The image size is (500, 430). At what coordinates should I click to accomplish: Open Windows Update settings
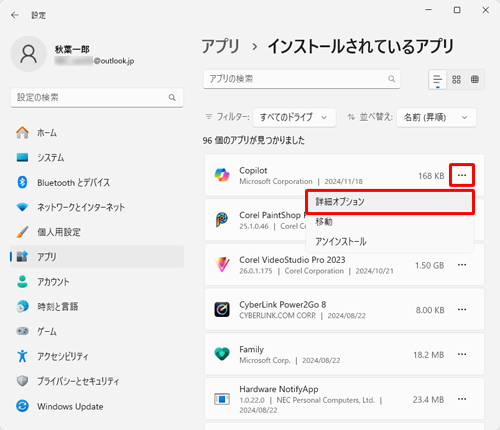(x=97, y=406)
